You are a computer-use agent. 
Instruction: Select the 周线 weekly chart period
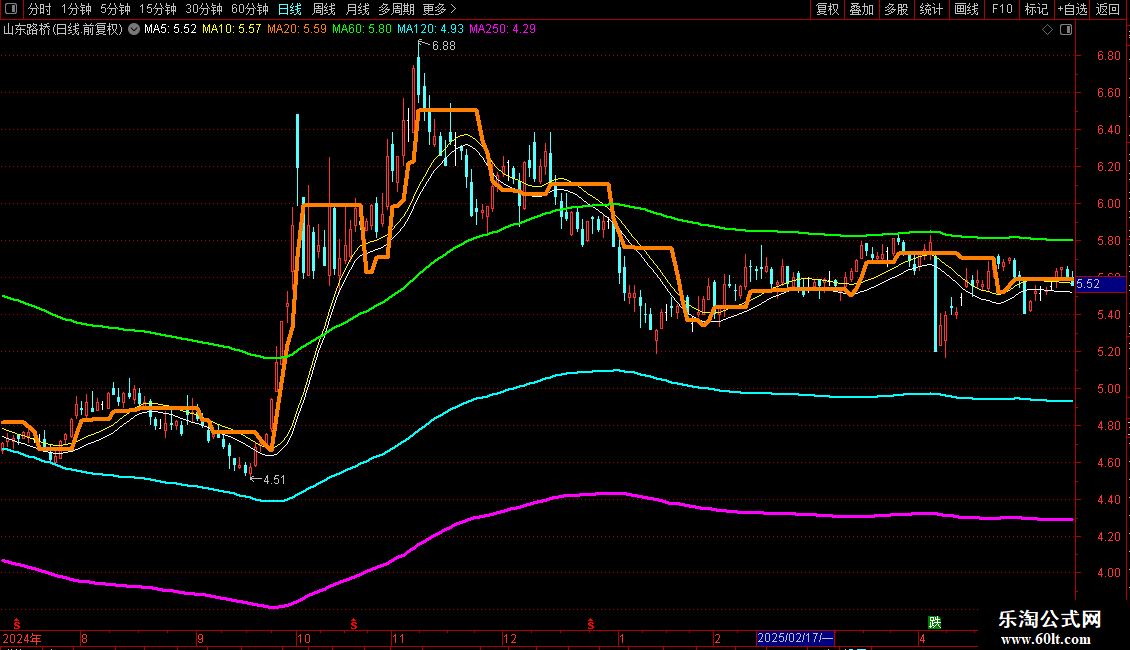324,9
